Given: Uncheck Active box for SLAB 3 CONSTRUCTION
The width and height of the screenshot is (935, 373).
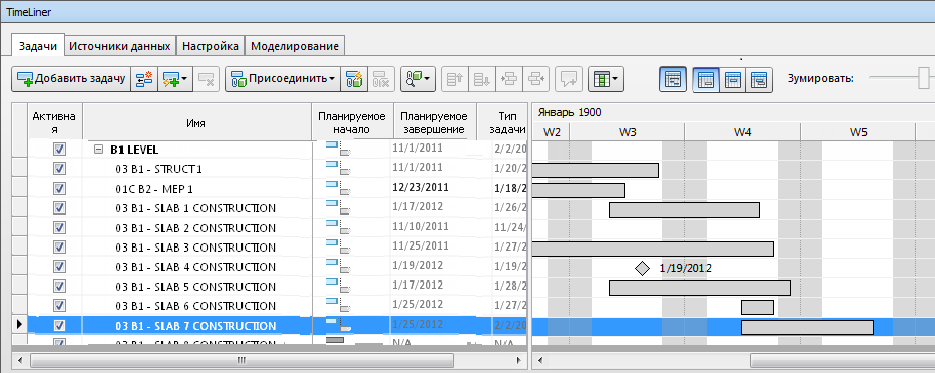Looking at the screenshot, I should click(x=59, y=247).
